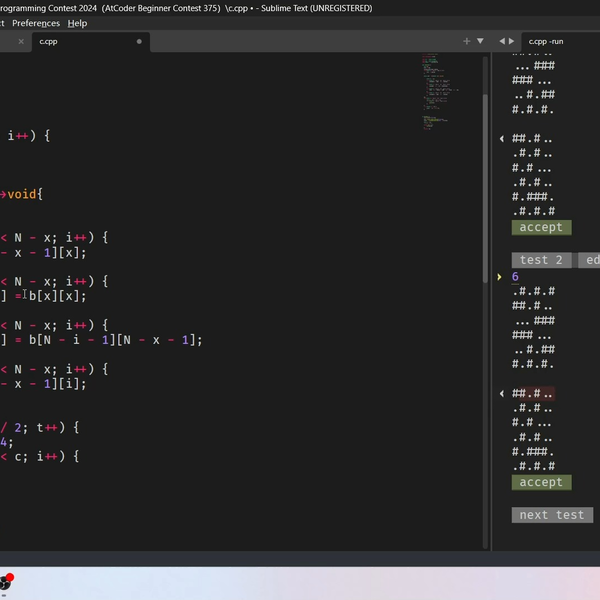Open the Preferences menu
The height and width of the screenshot is (600, 600).
35,23
